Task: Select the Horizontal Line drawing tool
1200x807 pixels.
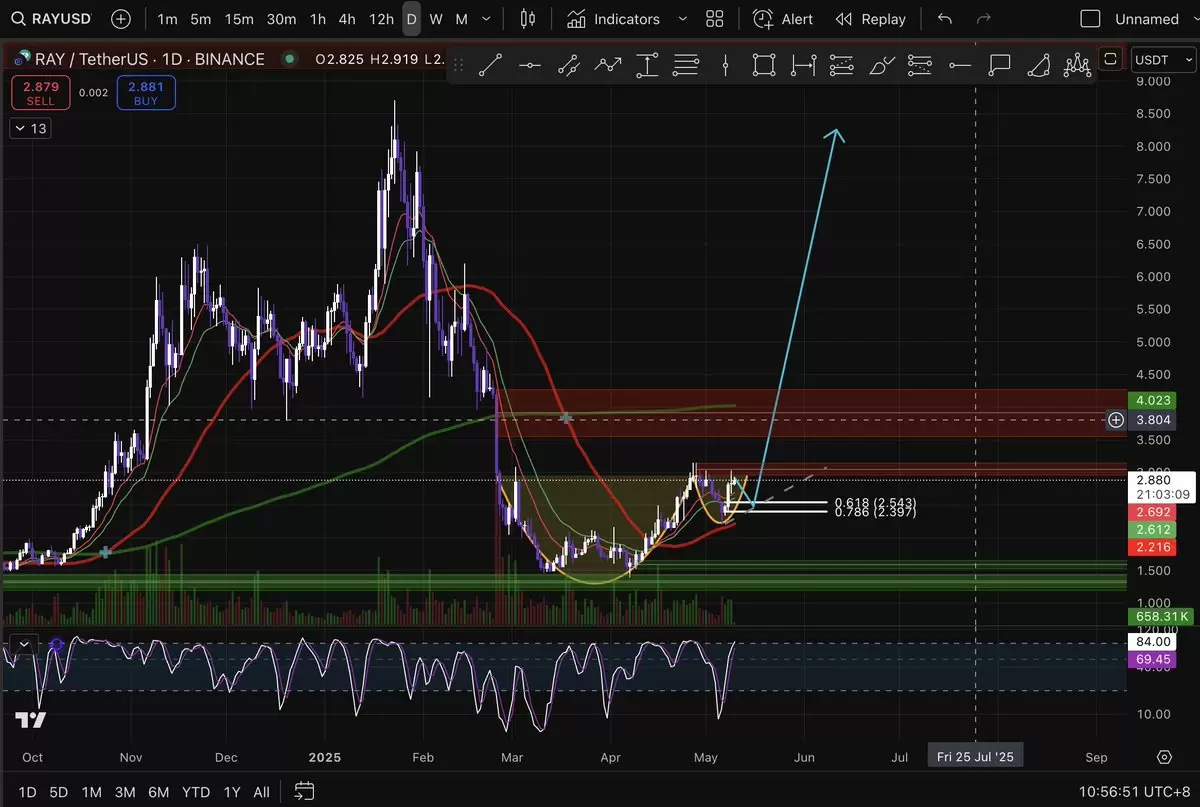Action: coord(530,66)
